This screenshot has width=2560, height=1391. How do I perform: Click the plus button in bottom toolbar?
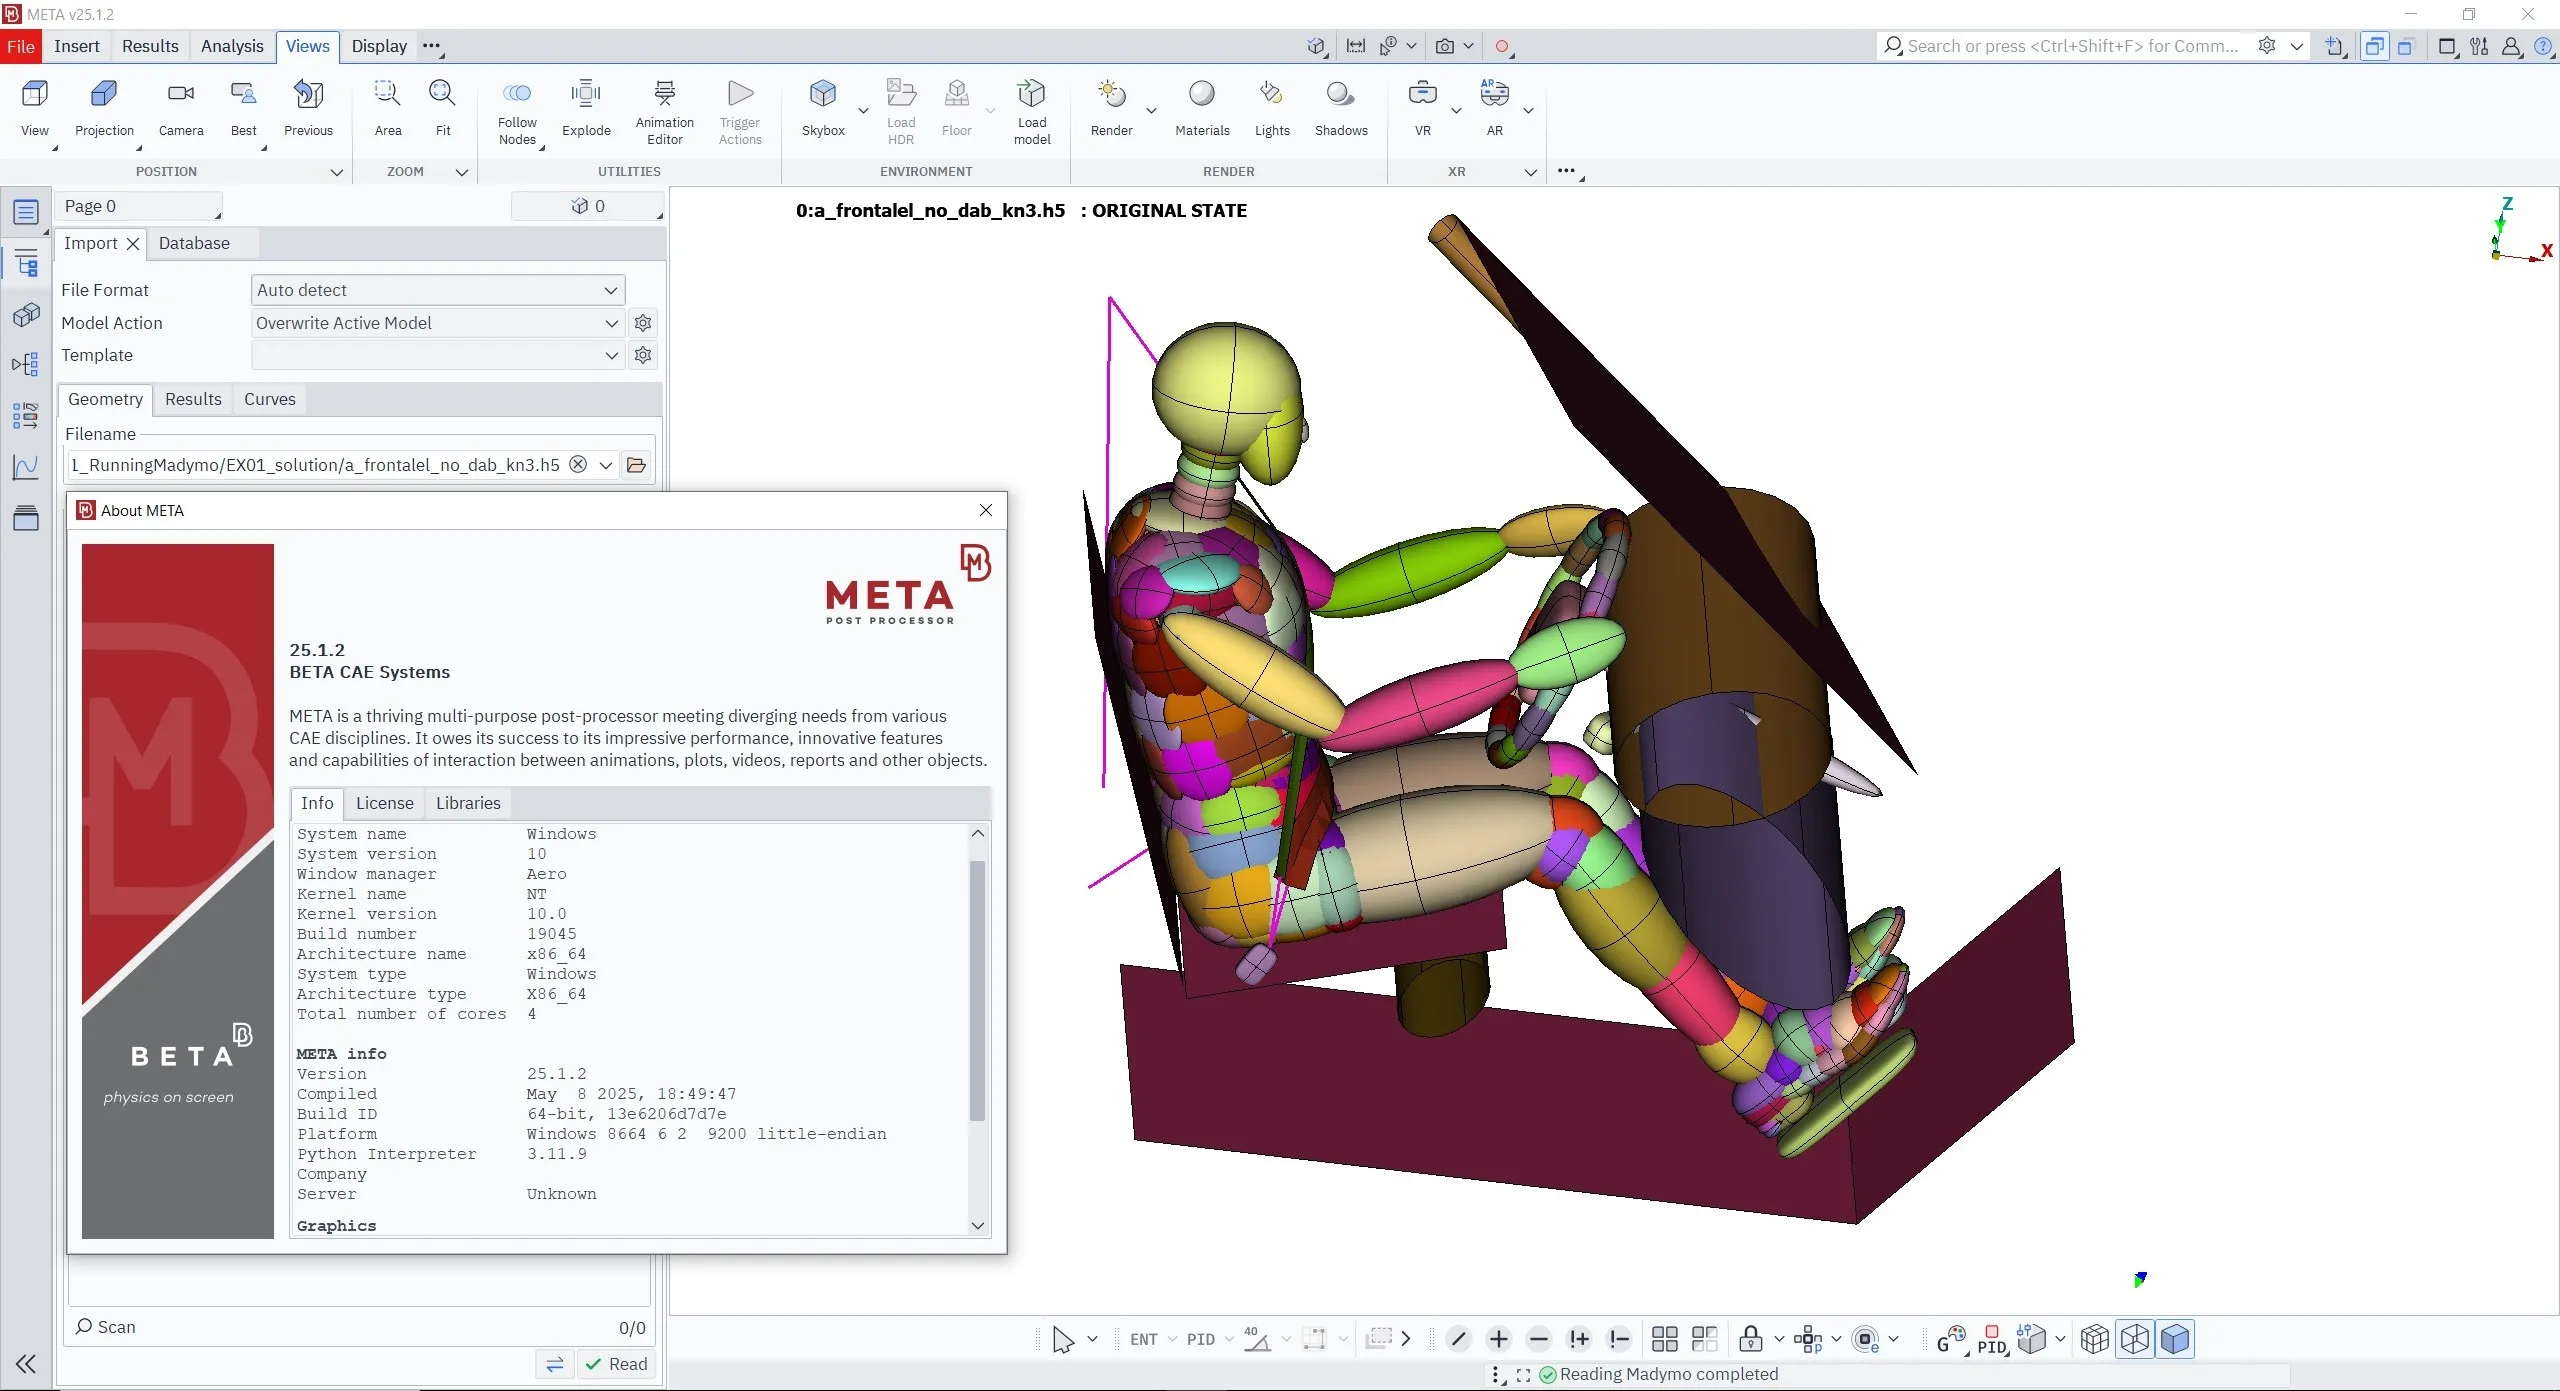coord(1498,1339)
